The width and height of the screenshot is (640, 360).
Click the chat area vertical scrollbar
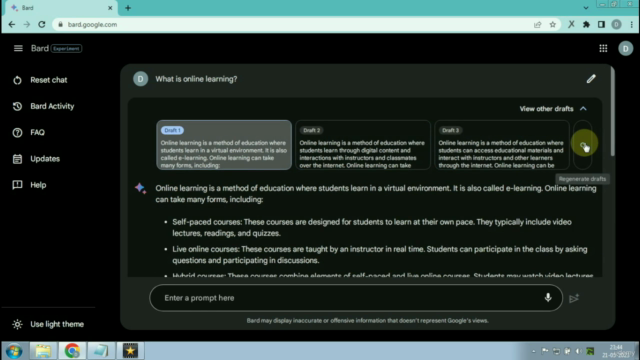click(612, 111)
